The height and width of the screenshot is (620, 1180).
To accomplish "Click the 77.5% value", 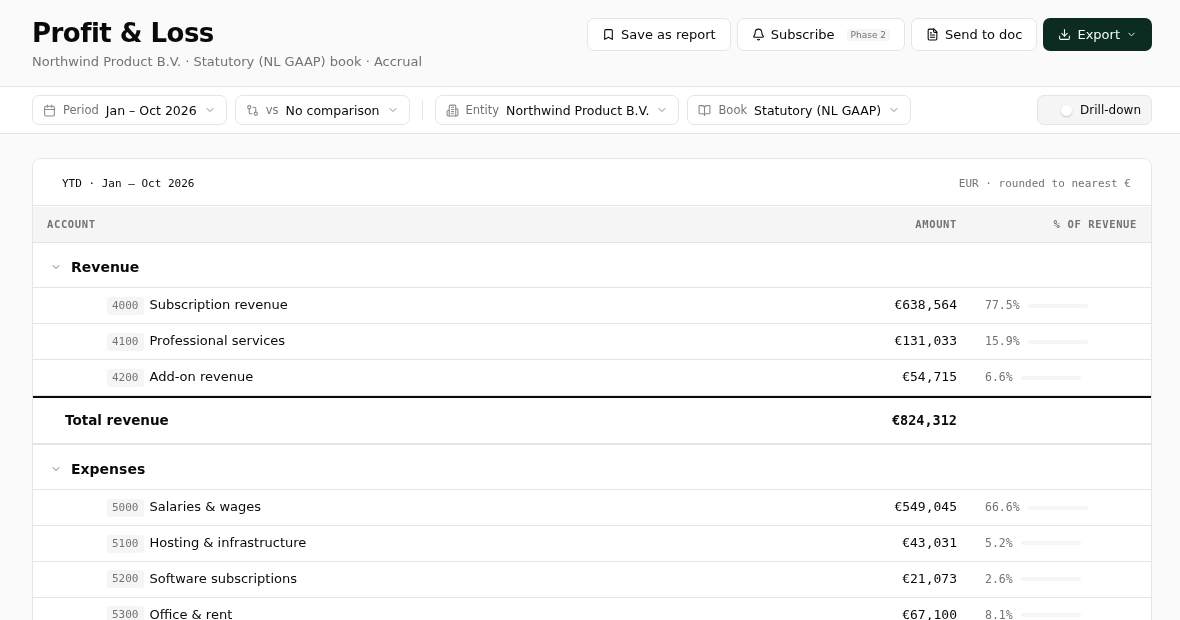I will pyautogui.click(x=1002, y=305).
